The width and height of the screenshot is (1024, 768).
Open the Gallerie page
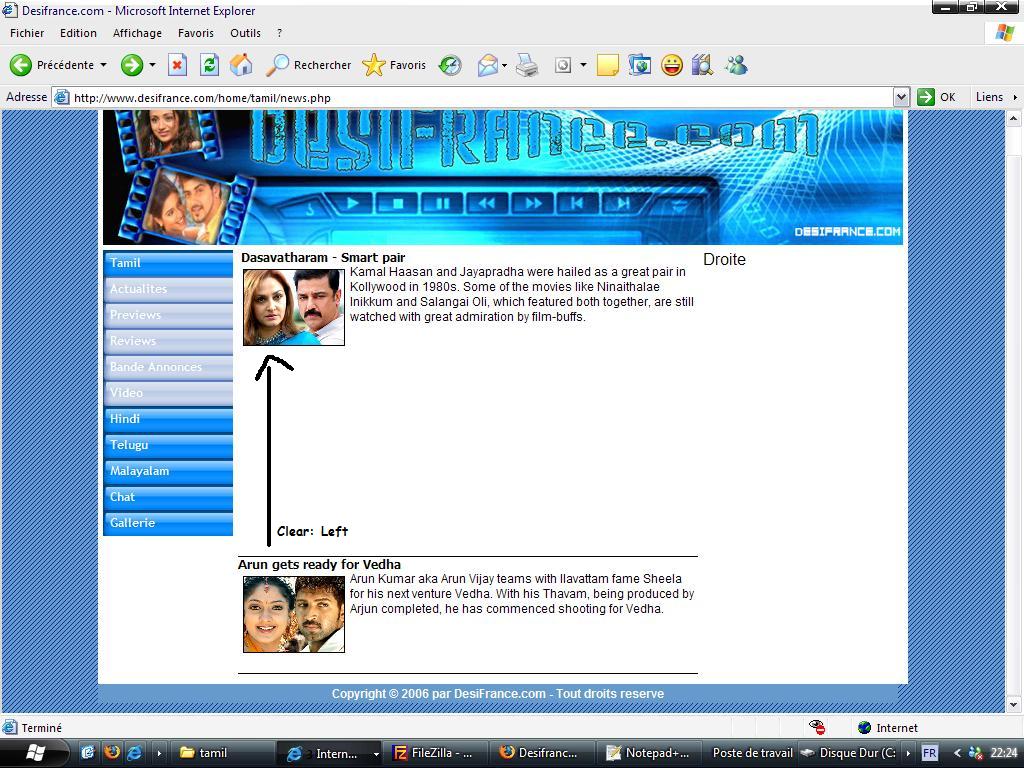click(168, 523)
